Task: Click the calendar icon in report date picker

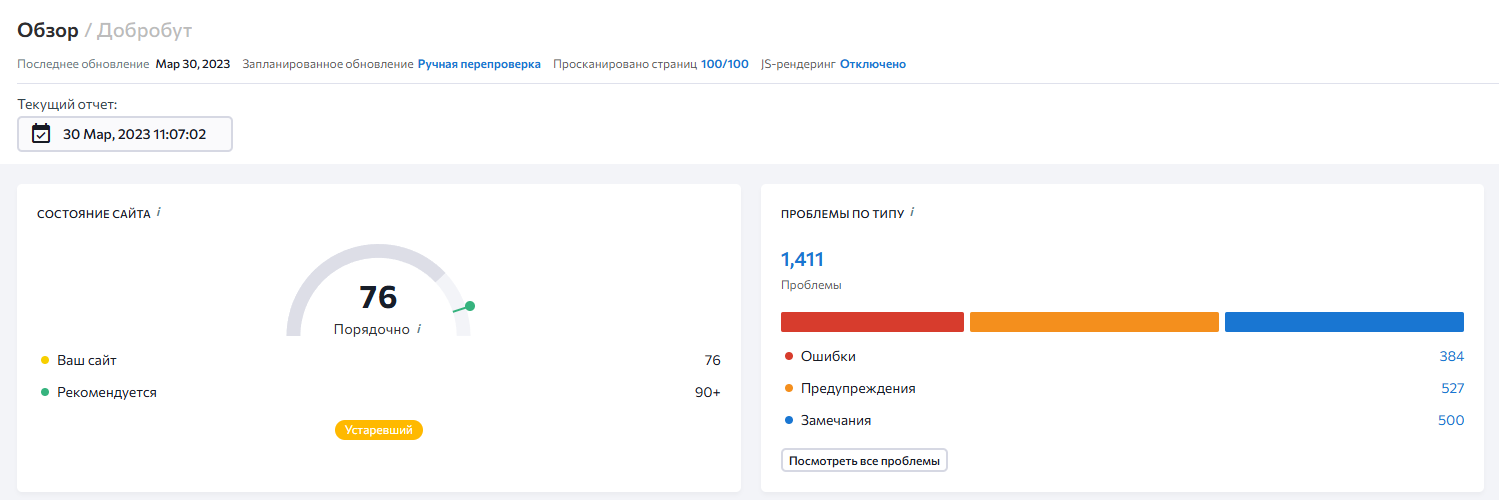Action: click(x=41, y=134)
